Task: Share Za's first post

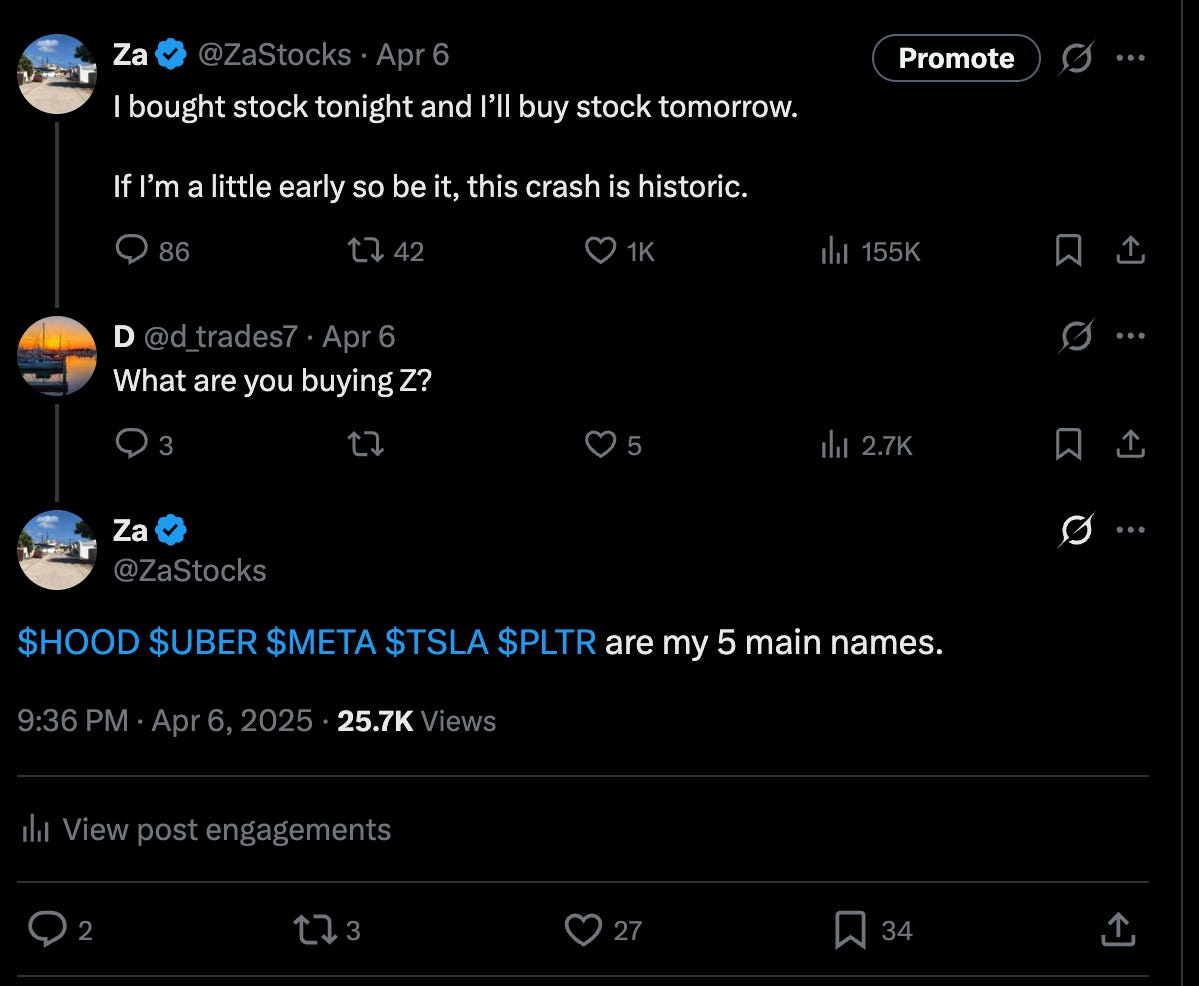Action: click(x=1129, y=250)
